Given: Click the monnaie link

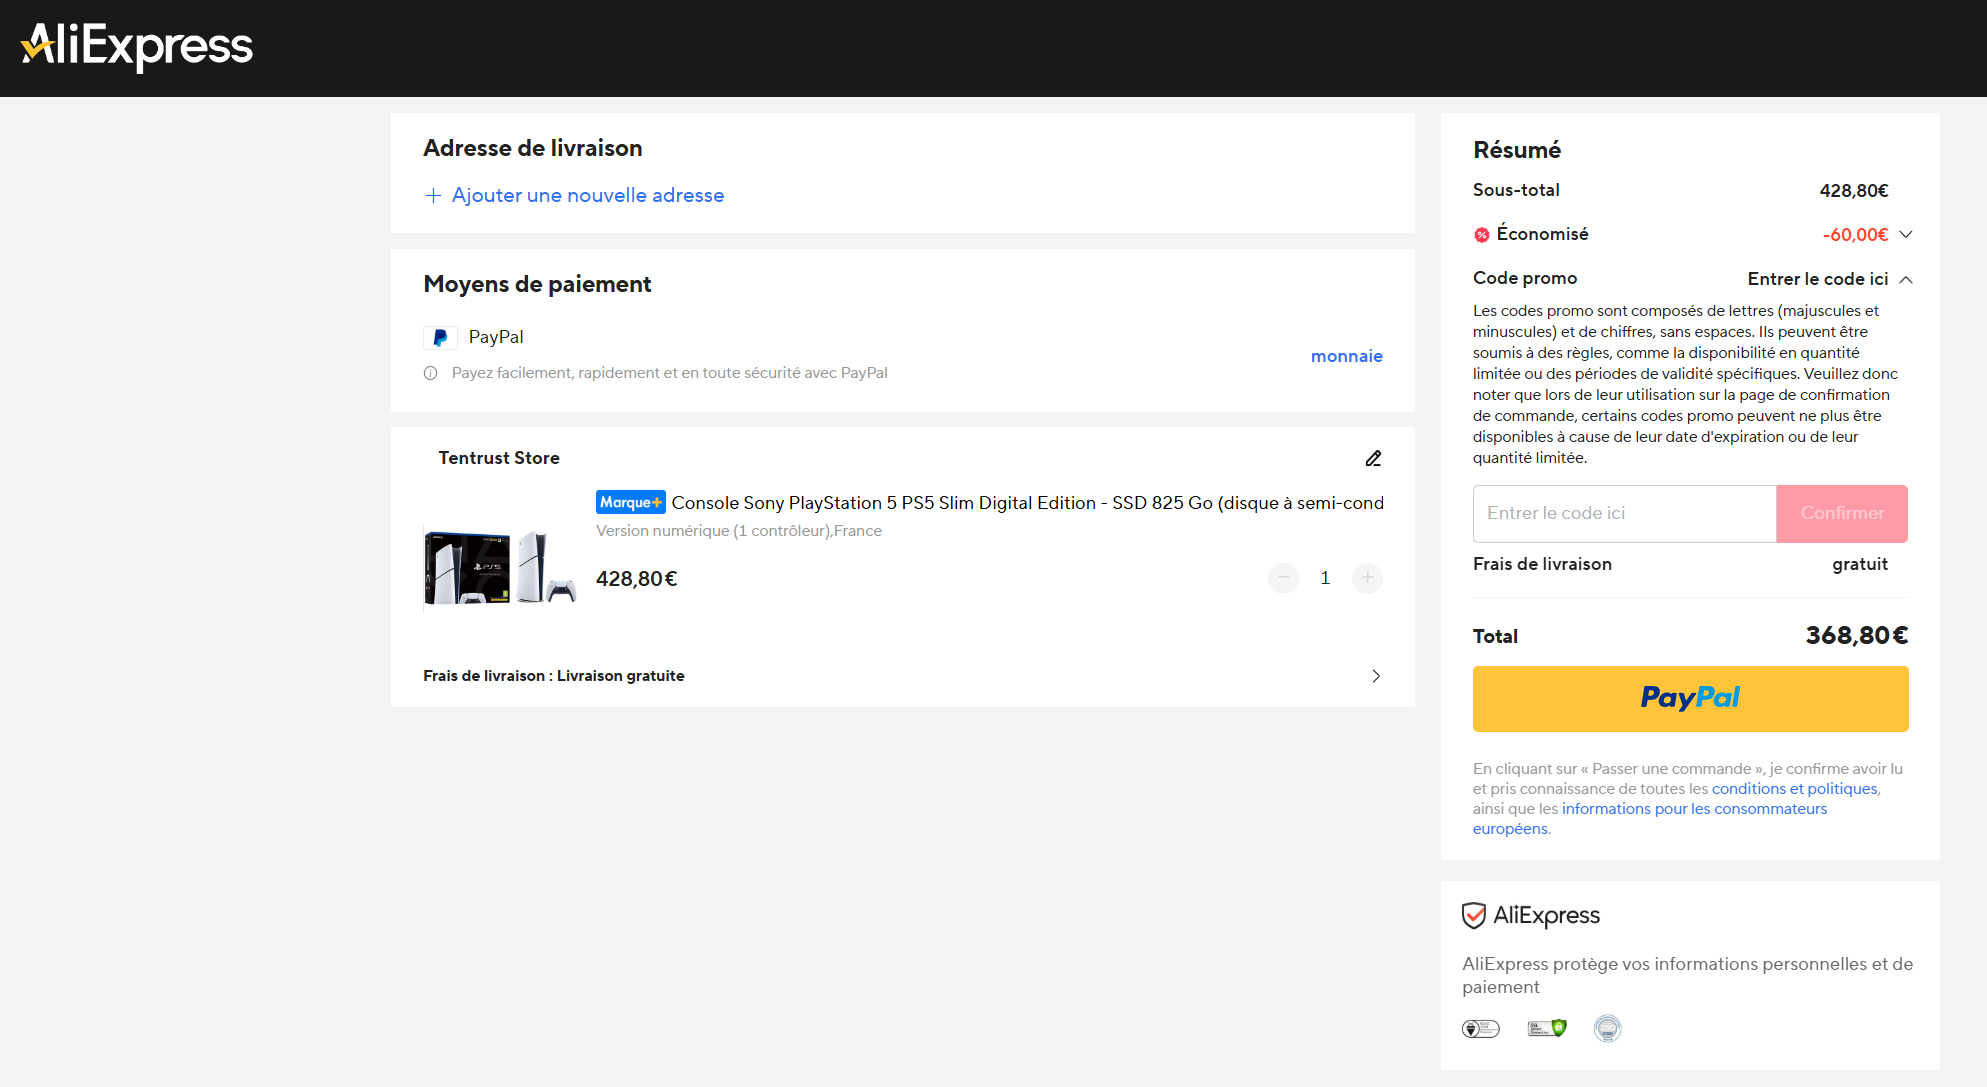Looking at the screenshot, I should point(1346,356).
